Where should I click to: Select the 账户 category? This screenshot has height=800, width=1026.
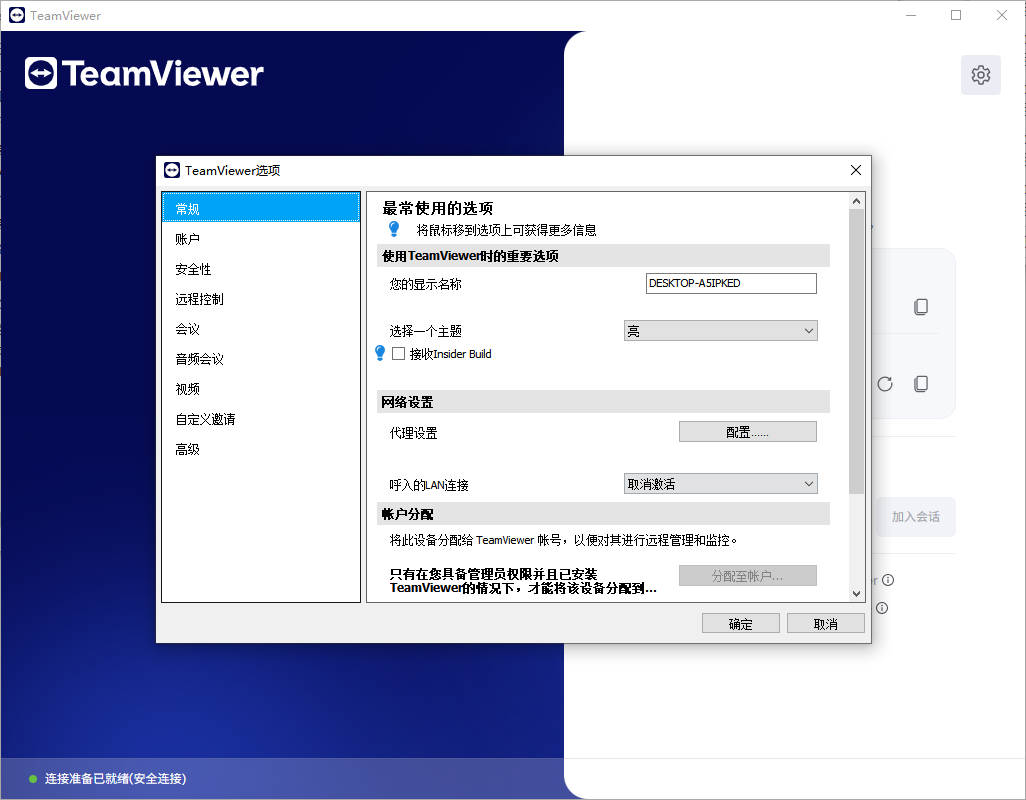click(x=261, y=239)
